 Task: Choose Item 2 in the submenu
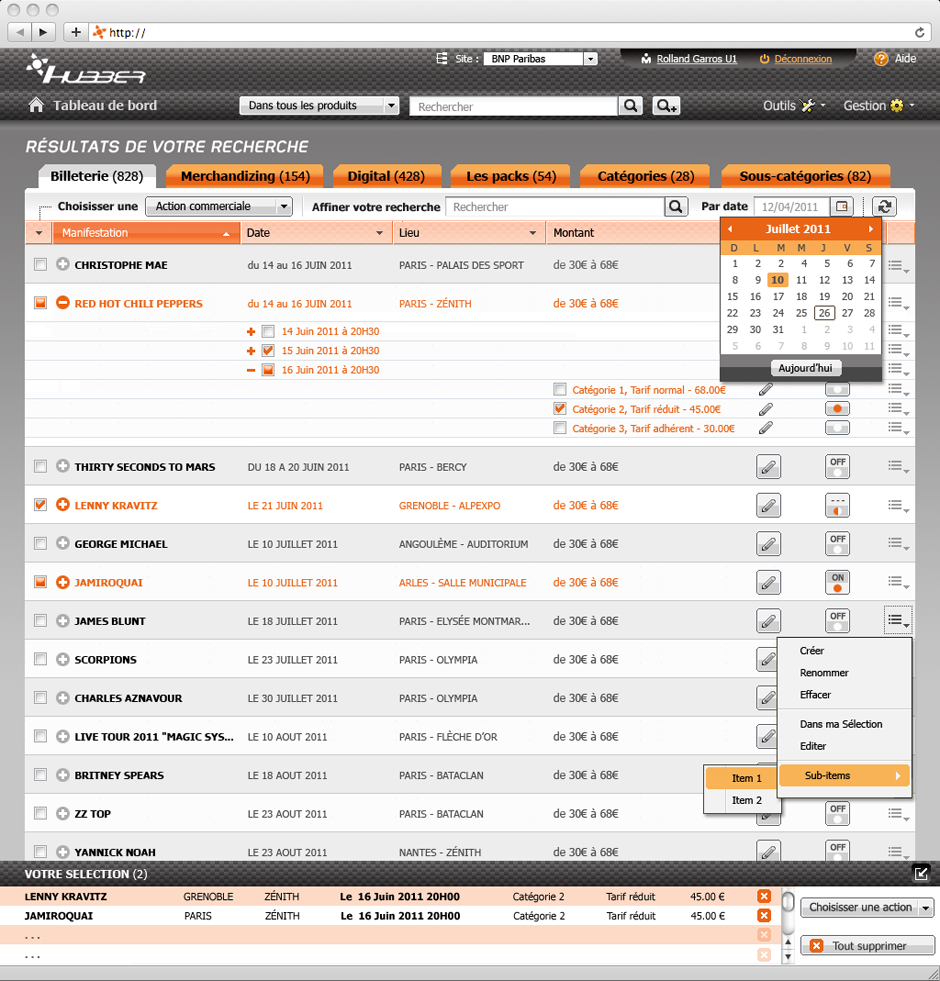pos(747,800)
